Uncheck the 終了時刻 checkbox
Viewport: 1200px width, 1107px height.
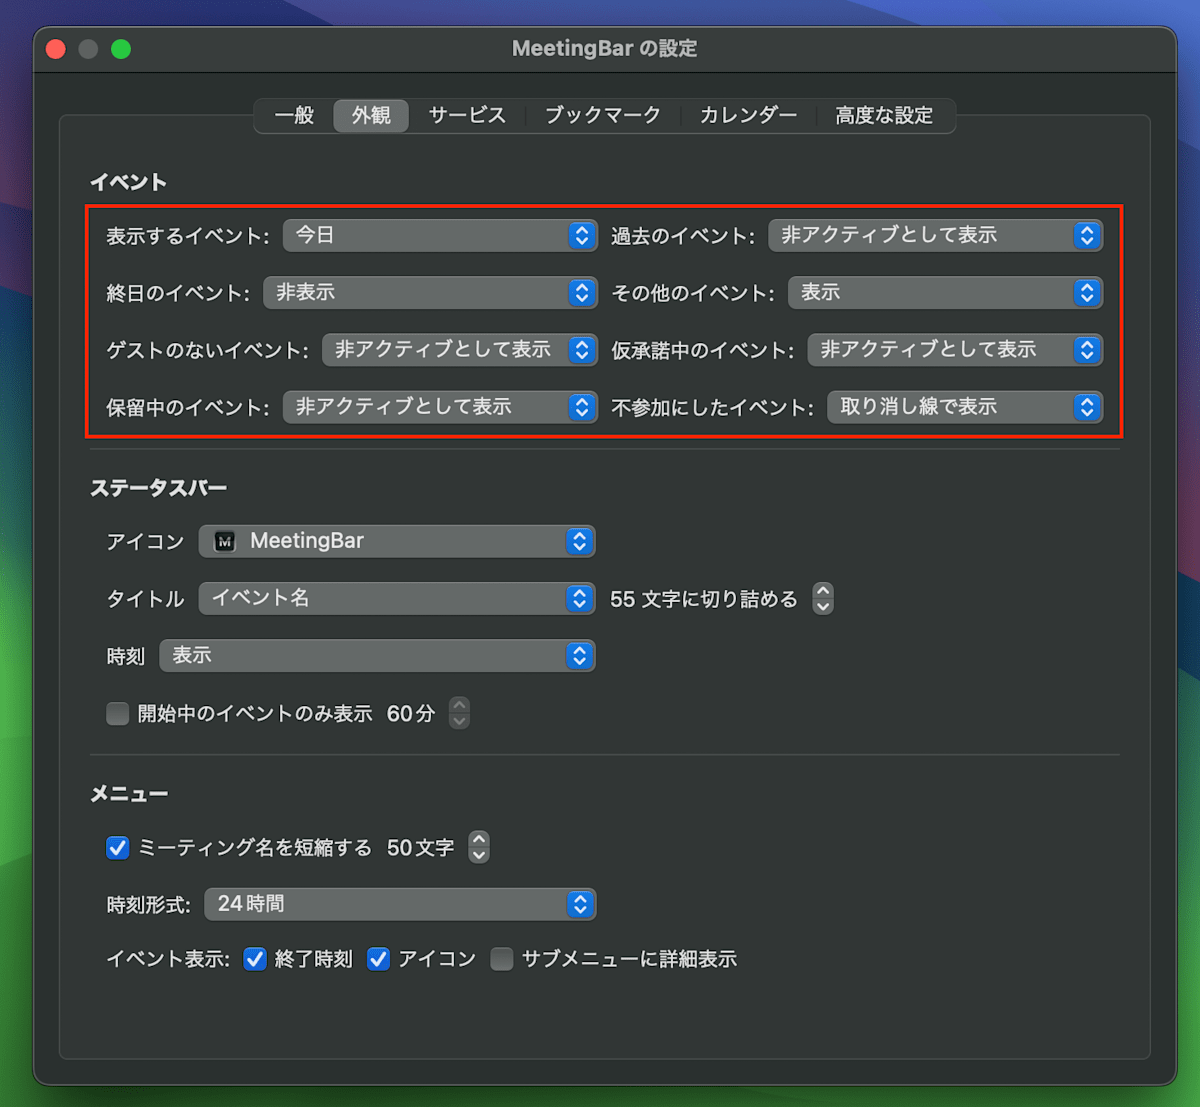[x=255, y=959]
